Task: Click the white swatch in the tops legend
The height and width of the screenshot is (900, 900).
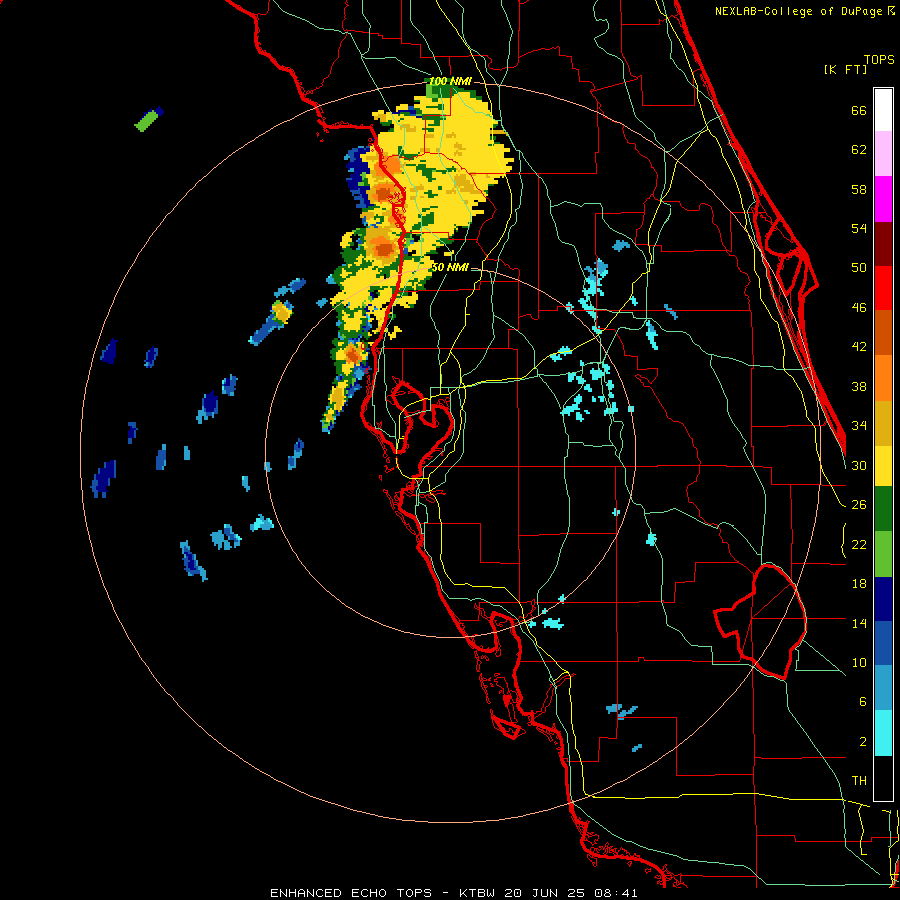Action: point(883,110)
